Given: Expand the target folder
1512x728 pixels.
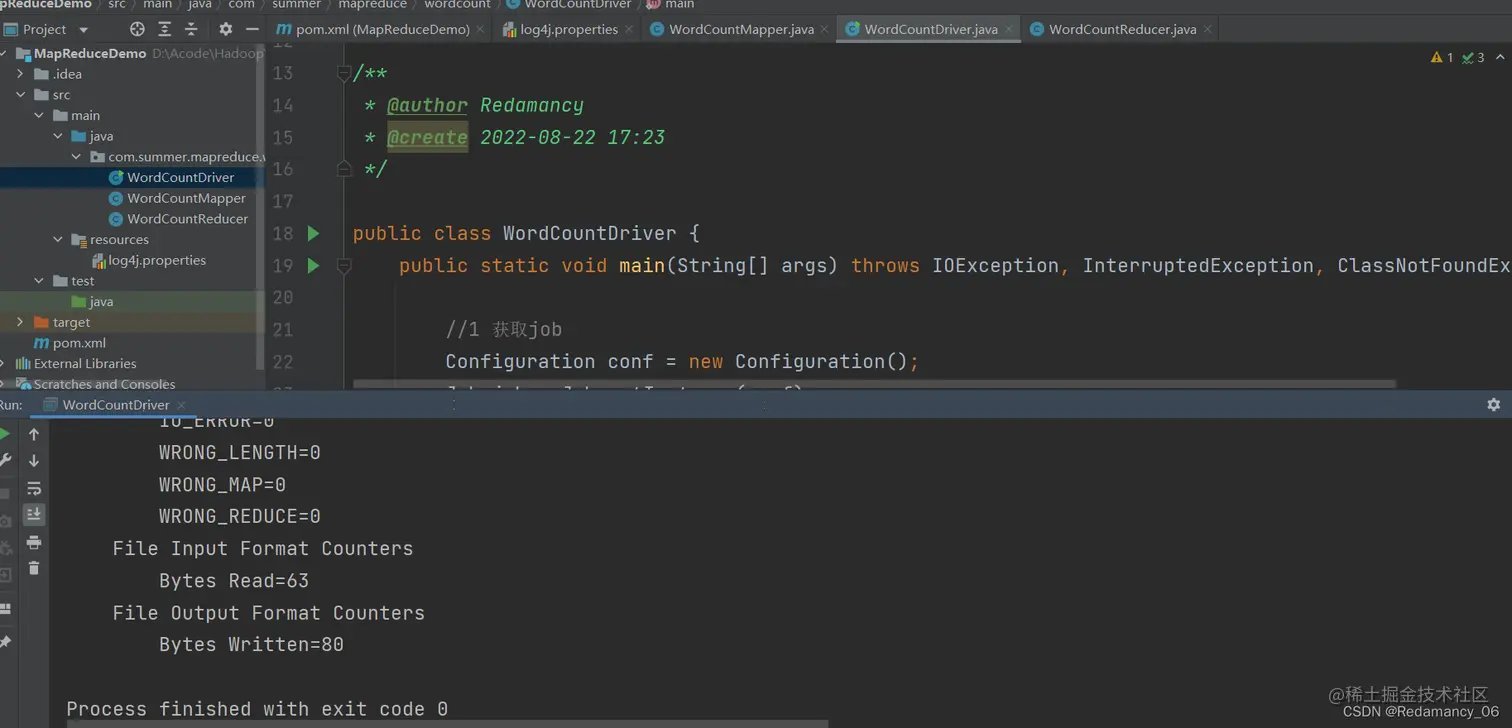Looking at the screenshot, I should (20, 322).
